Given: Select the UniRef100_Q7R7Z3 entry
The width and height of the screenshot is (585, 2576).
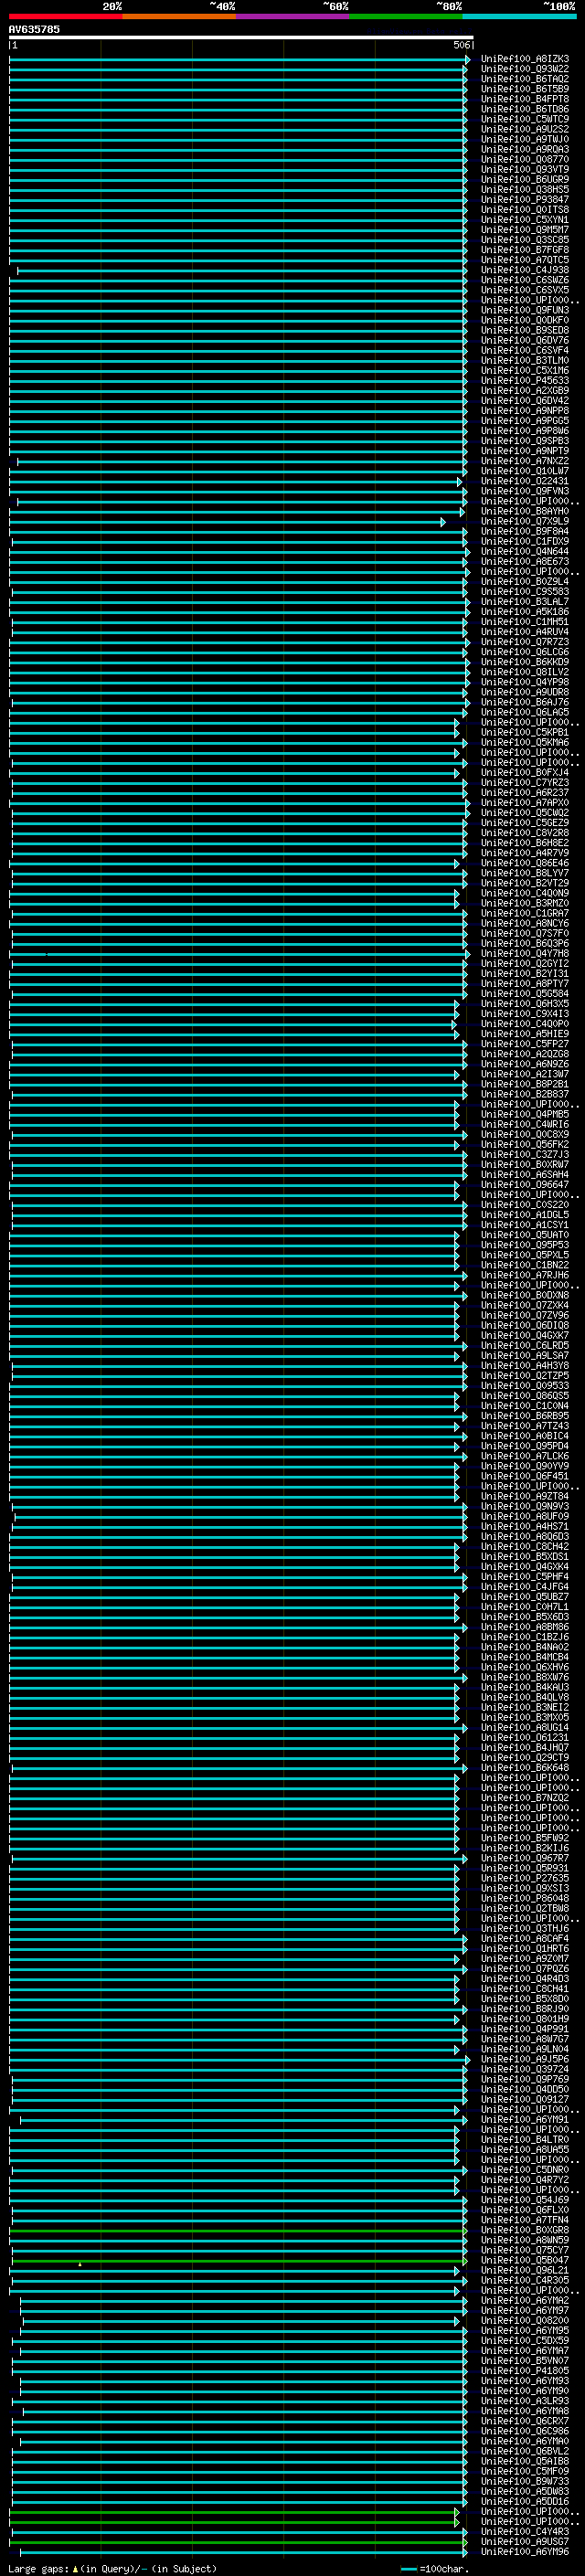Looking at the screenshot, I should pos(525,642).
